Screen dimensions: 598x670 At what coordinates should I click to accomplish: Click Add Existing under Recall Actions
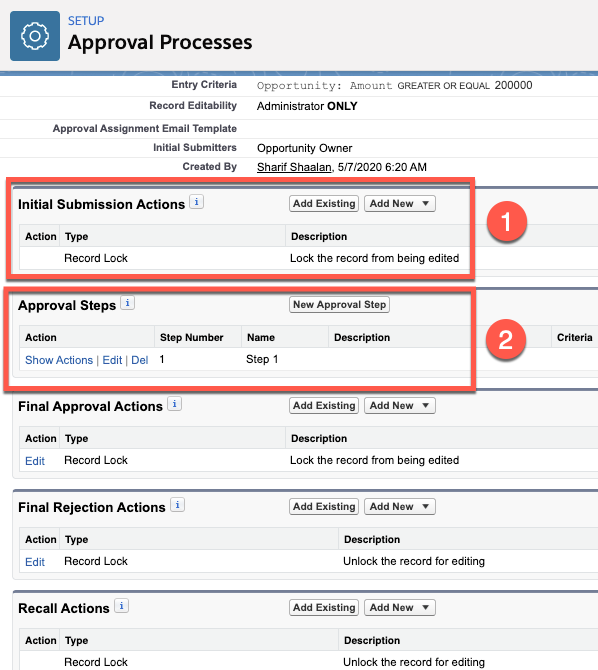[x=324, y=608]
